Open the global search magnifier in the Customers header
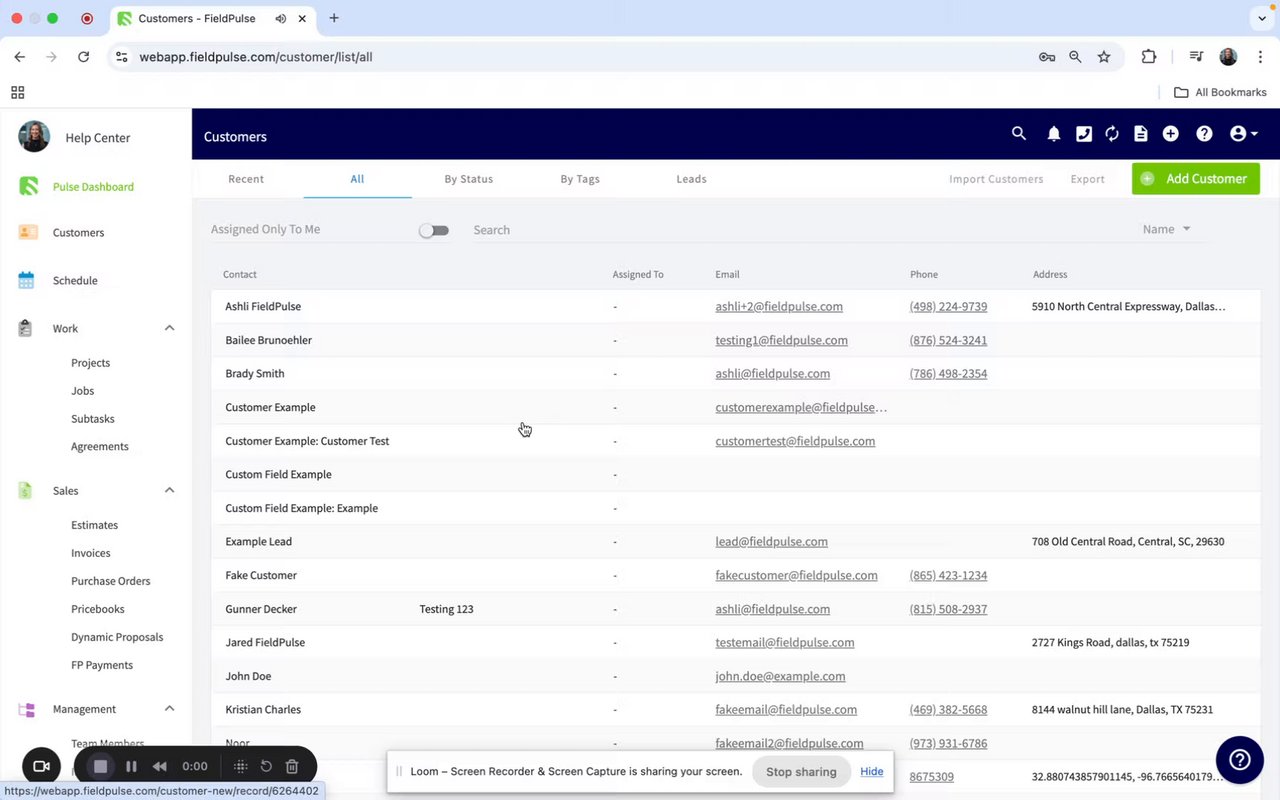The image size is (1280, 800). pyautogui.click(x=1019, y=133)
